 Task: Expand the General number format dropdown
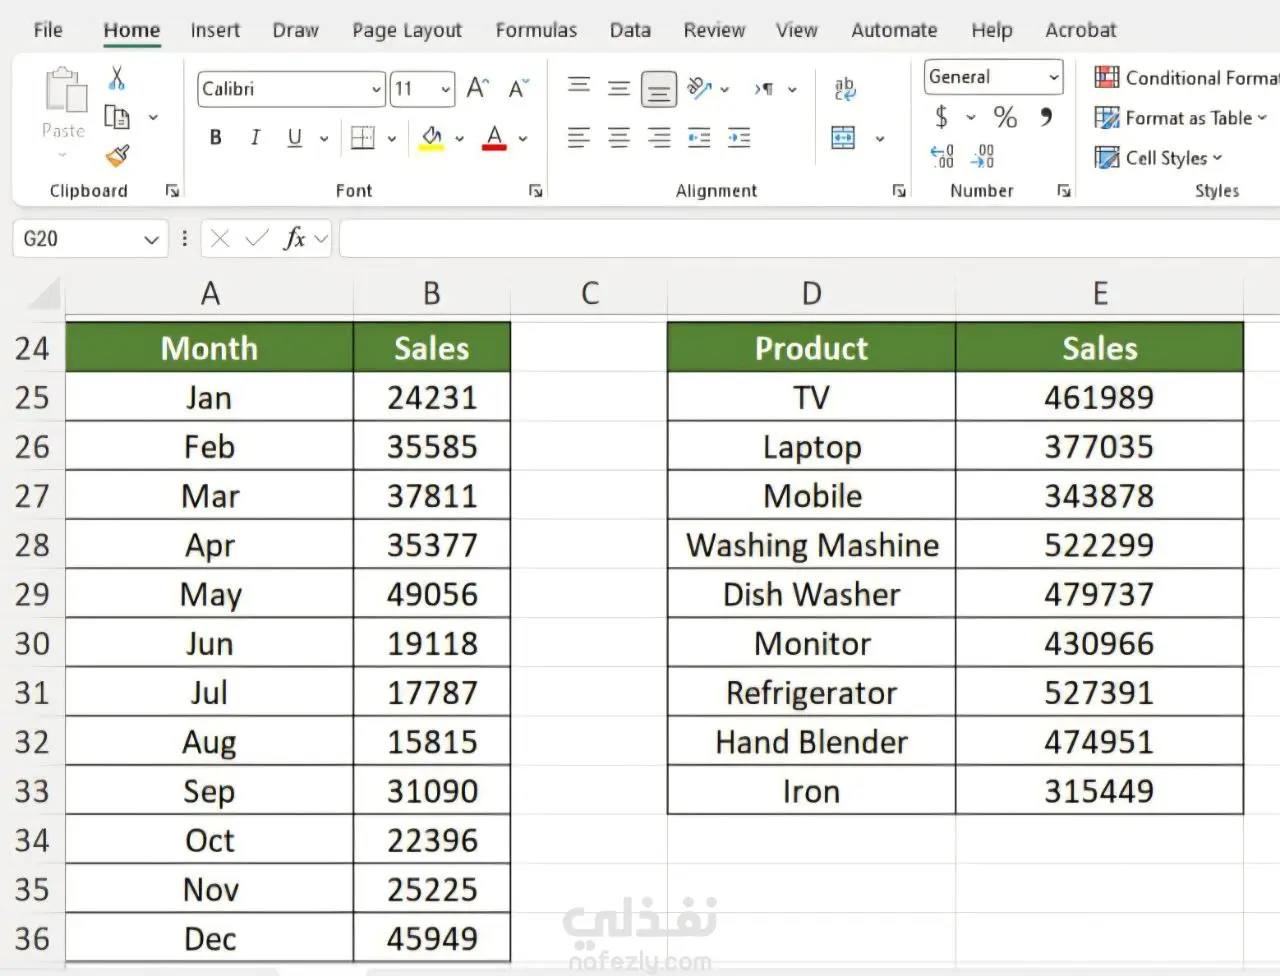(x=1054, y=77)
